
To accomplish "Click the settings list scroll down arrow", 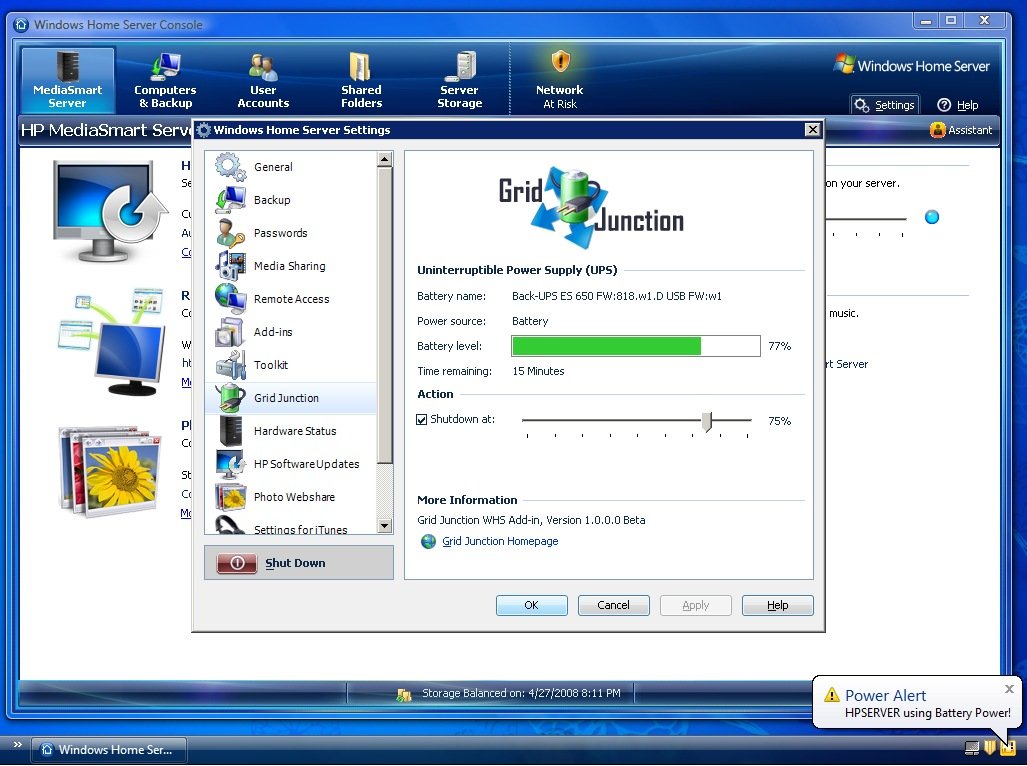I will coord(384,526).
